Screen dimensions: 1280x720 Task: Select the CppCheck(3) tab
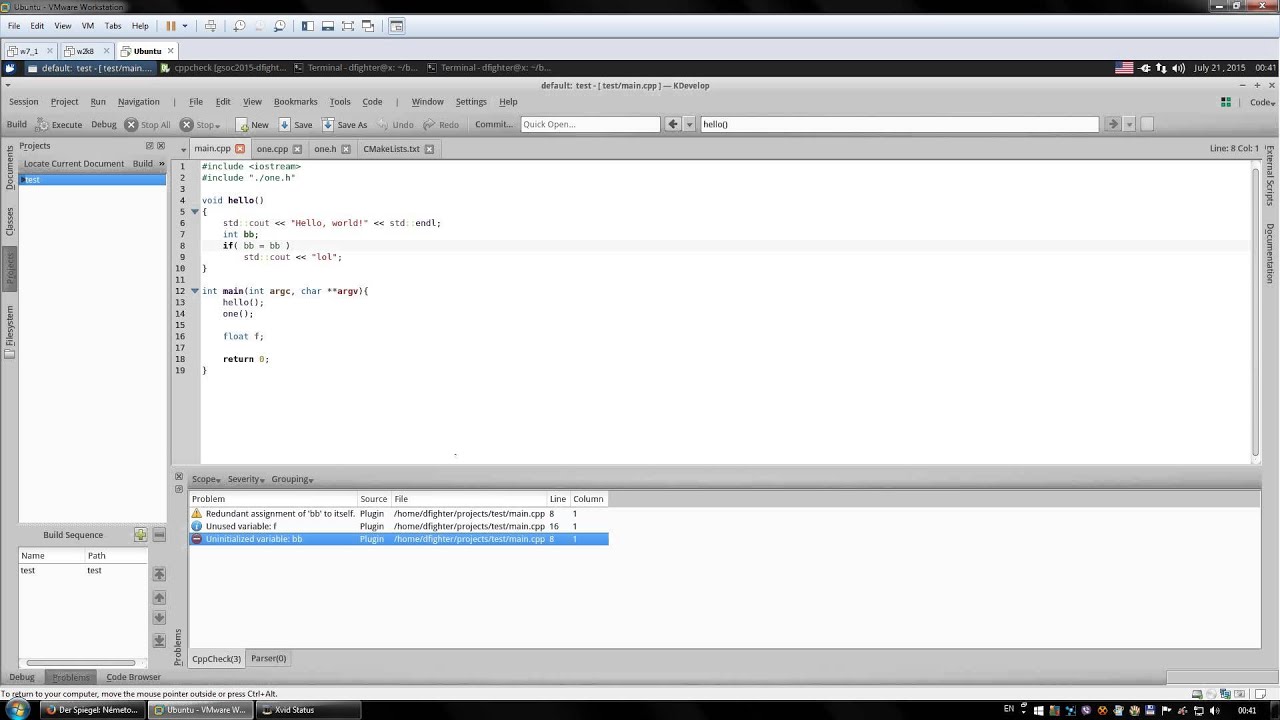[216, 659]
